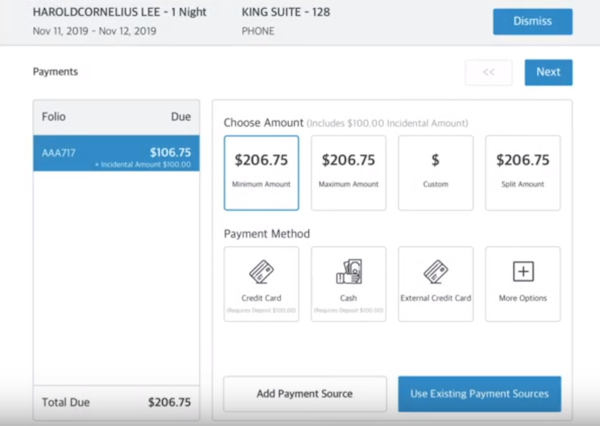
Task: Select folio AAA717 row
Action: (116, 153)
